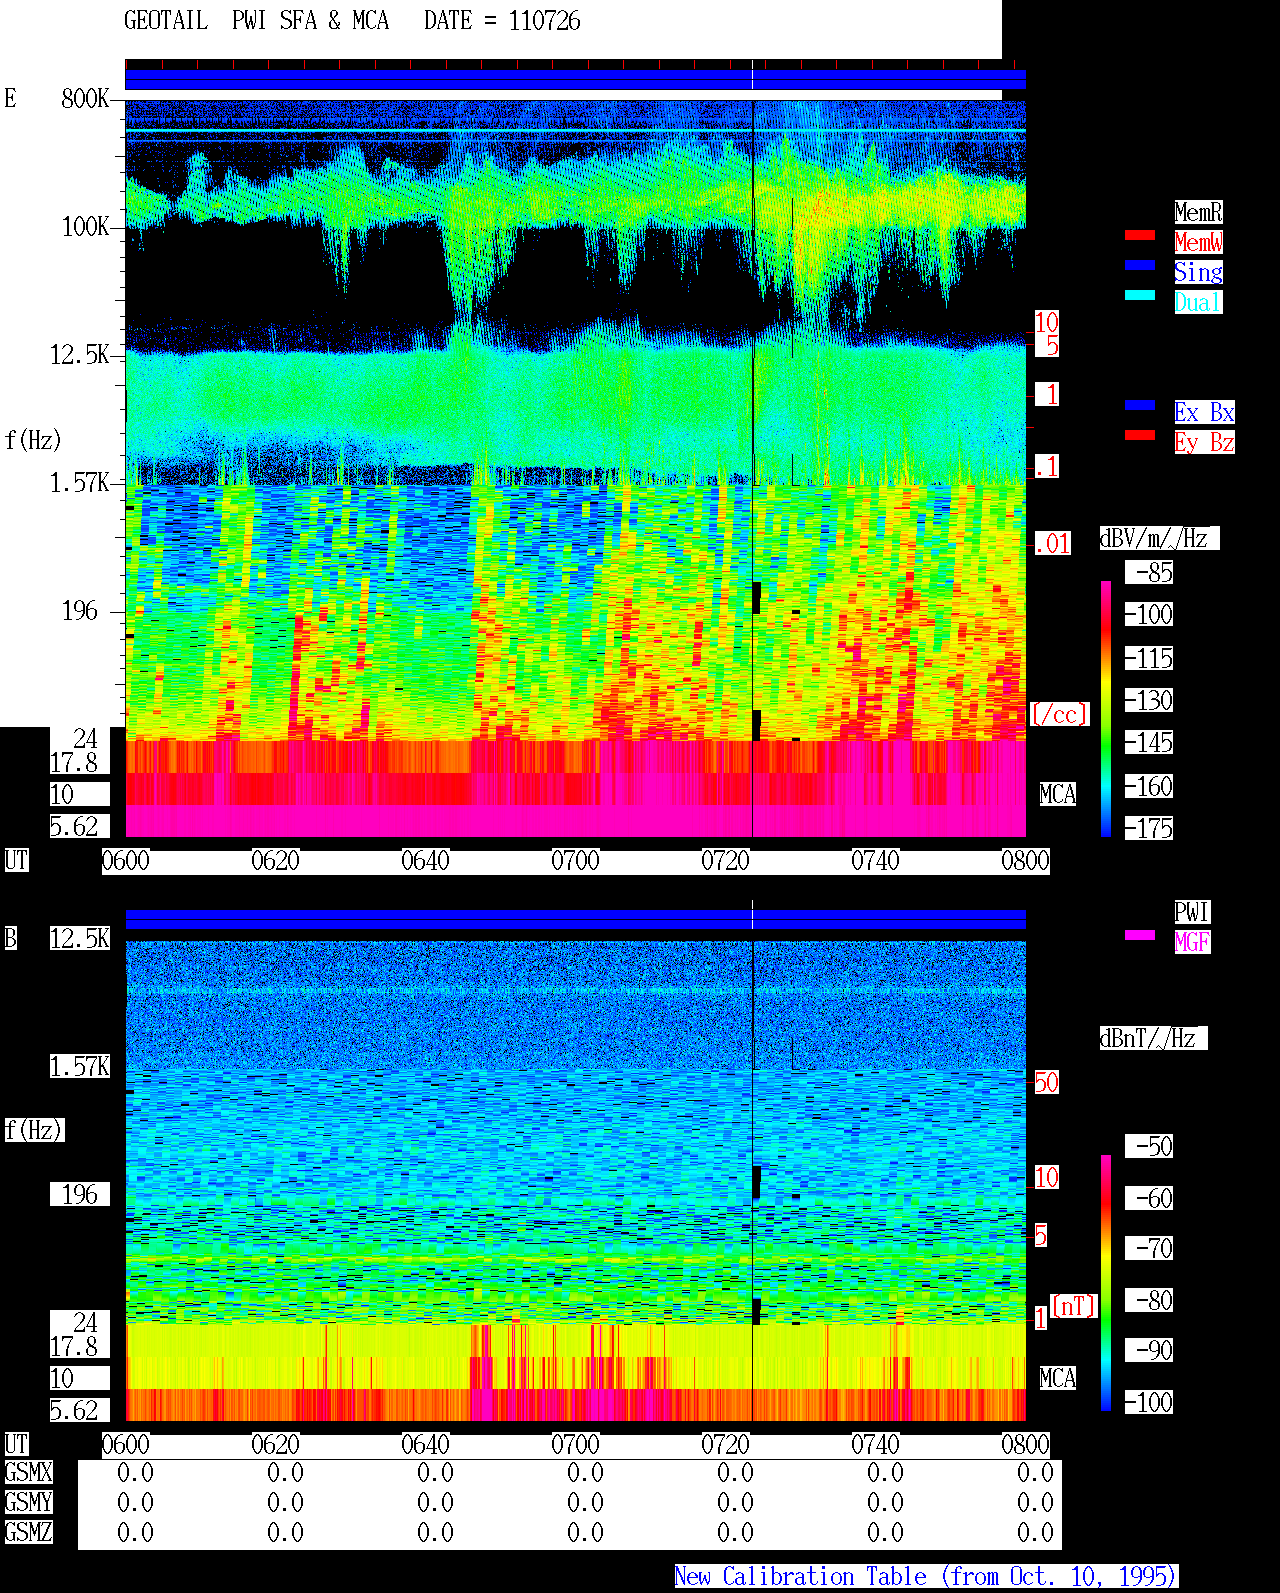Click the '1.57K' label in the B panel
Screen dimensions: 1280x1593
[x=80, y=1066]
